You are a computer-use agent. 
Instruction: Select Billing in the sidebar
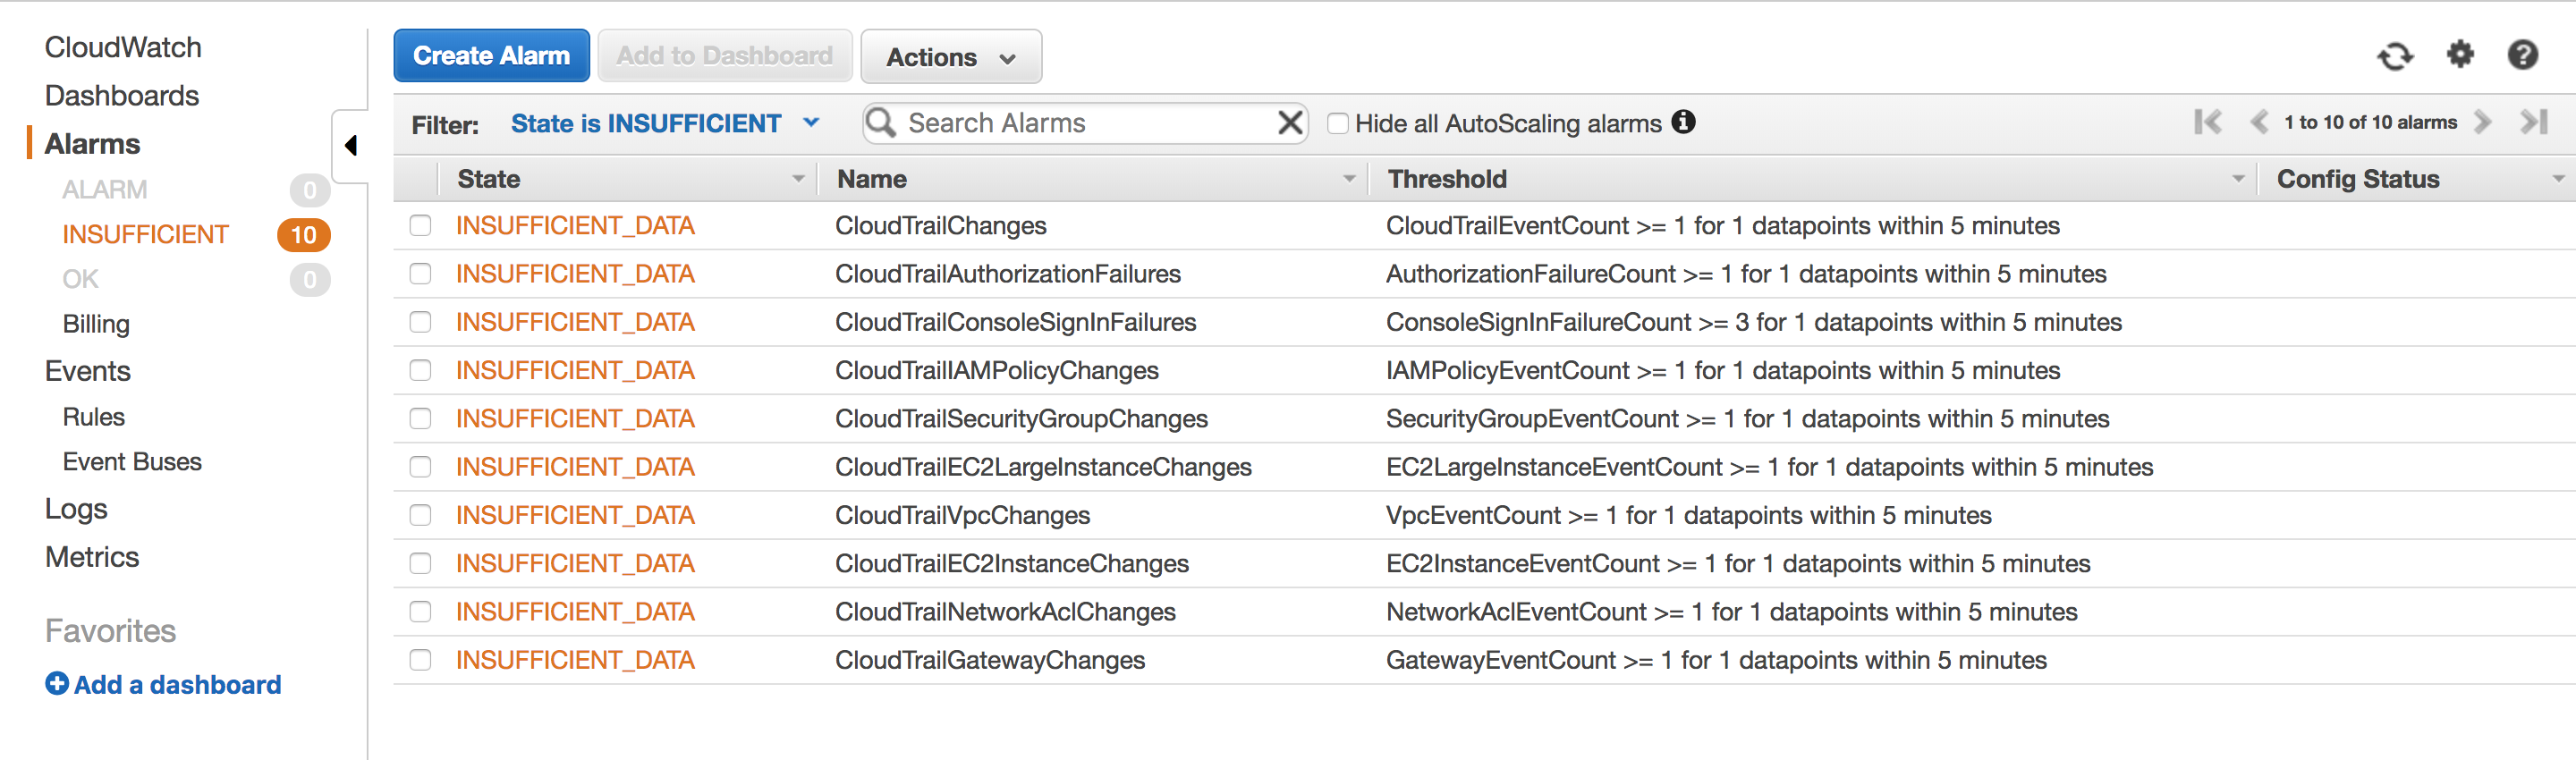pos(96,324)
